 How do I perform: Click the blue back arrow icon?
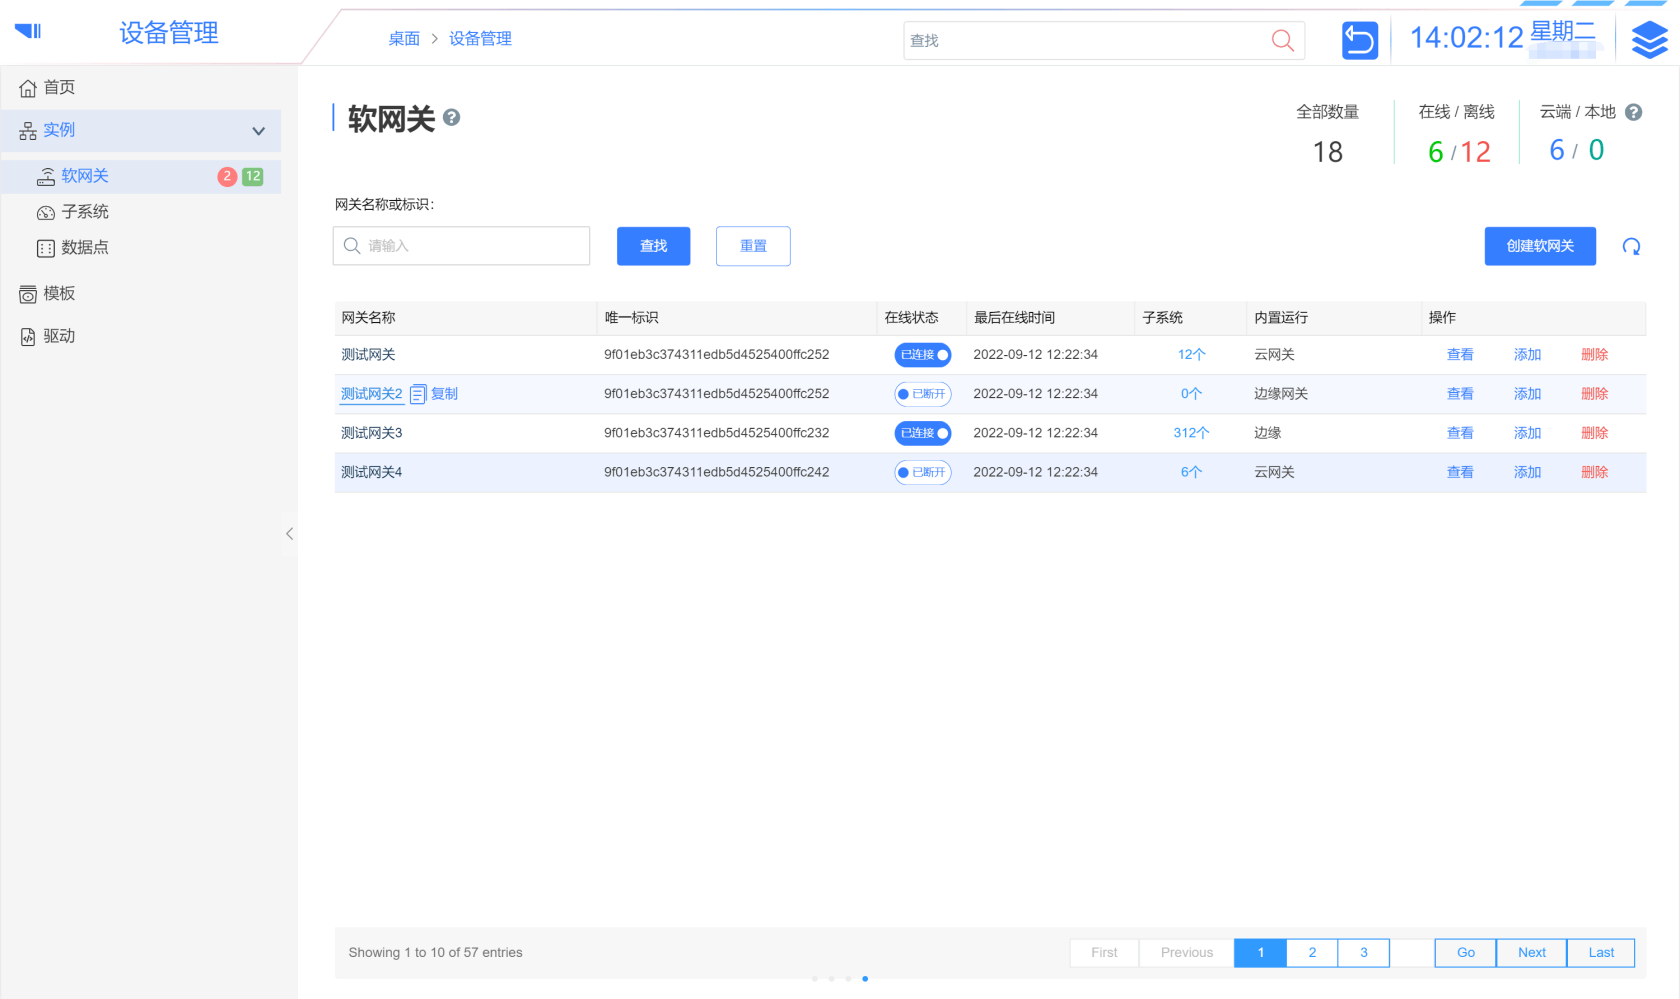(x=1359, y=40)
